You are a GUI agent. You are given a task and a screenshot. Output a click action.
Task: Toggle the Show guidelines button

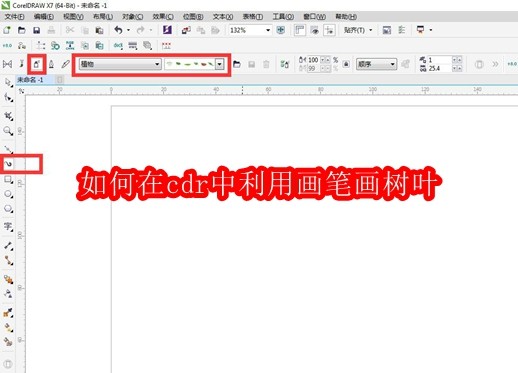point(329,30)
